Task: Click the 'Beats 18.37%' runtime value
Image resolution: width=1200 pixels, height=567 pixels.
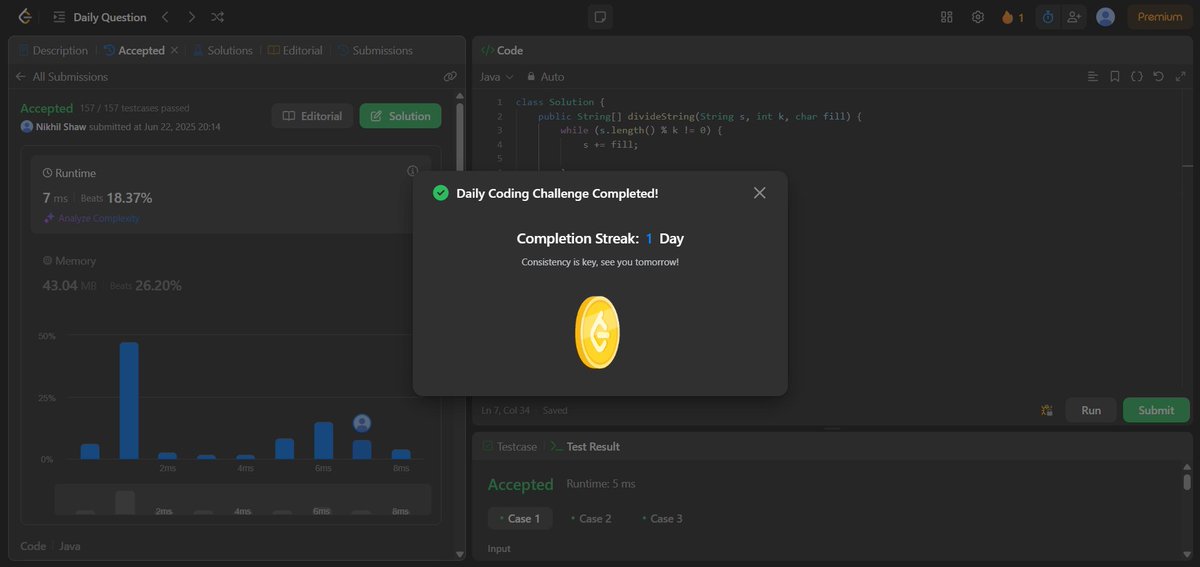Action: [117, 198]
